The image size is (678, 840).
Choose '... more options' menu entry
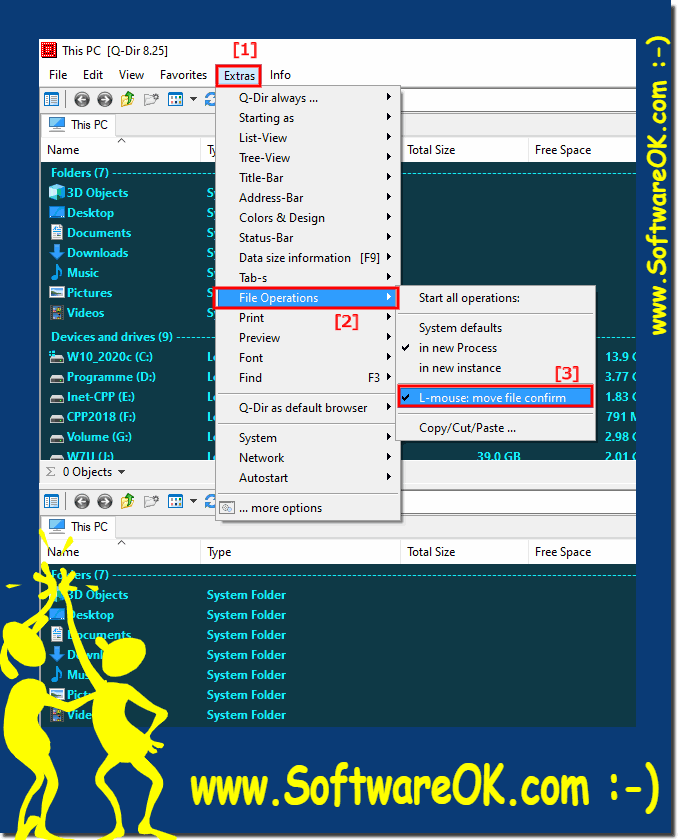(x=308, y=508)
